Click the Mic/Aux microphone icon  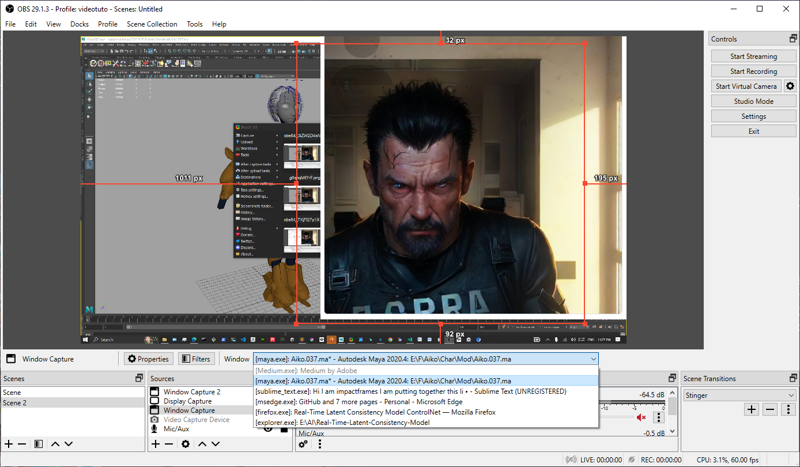[154, 429]
